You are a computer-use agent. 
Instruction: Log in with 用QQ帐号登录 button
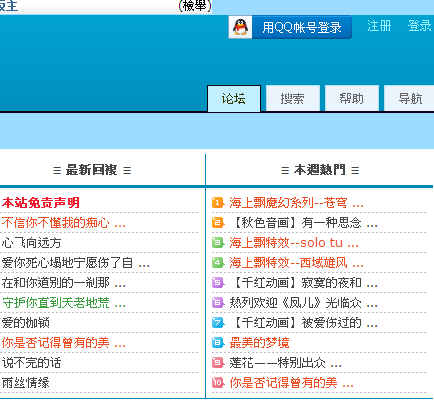290,27
